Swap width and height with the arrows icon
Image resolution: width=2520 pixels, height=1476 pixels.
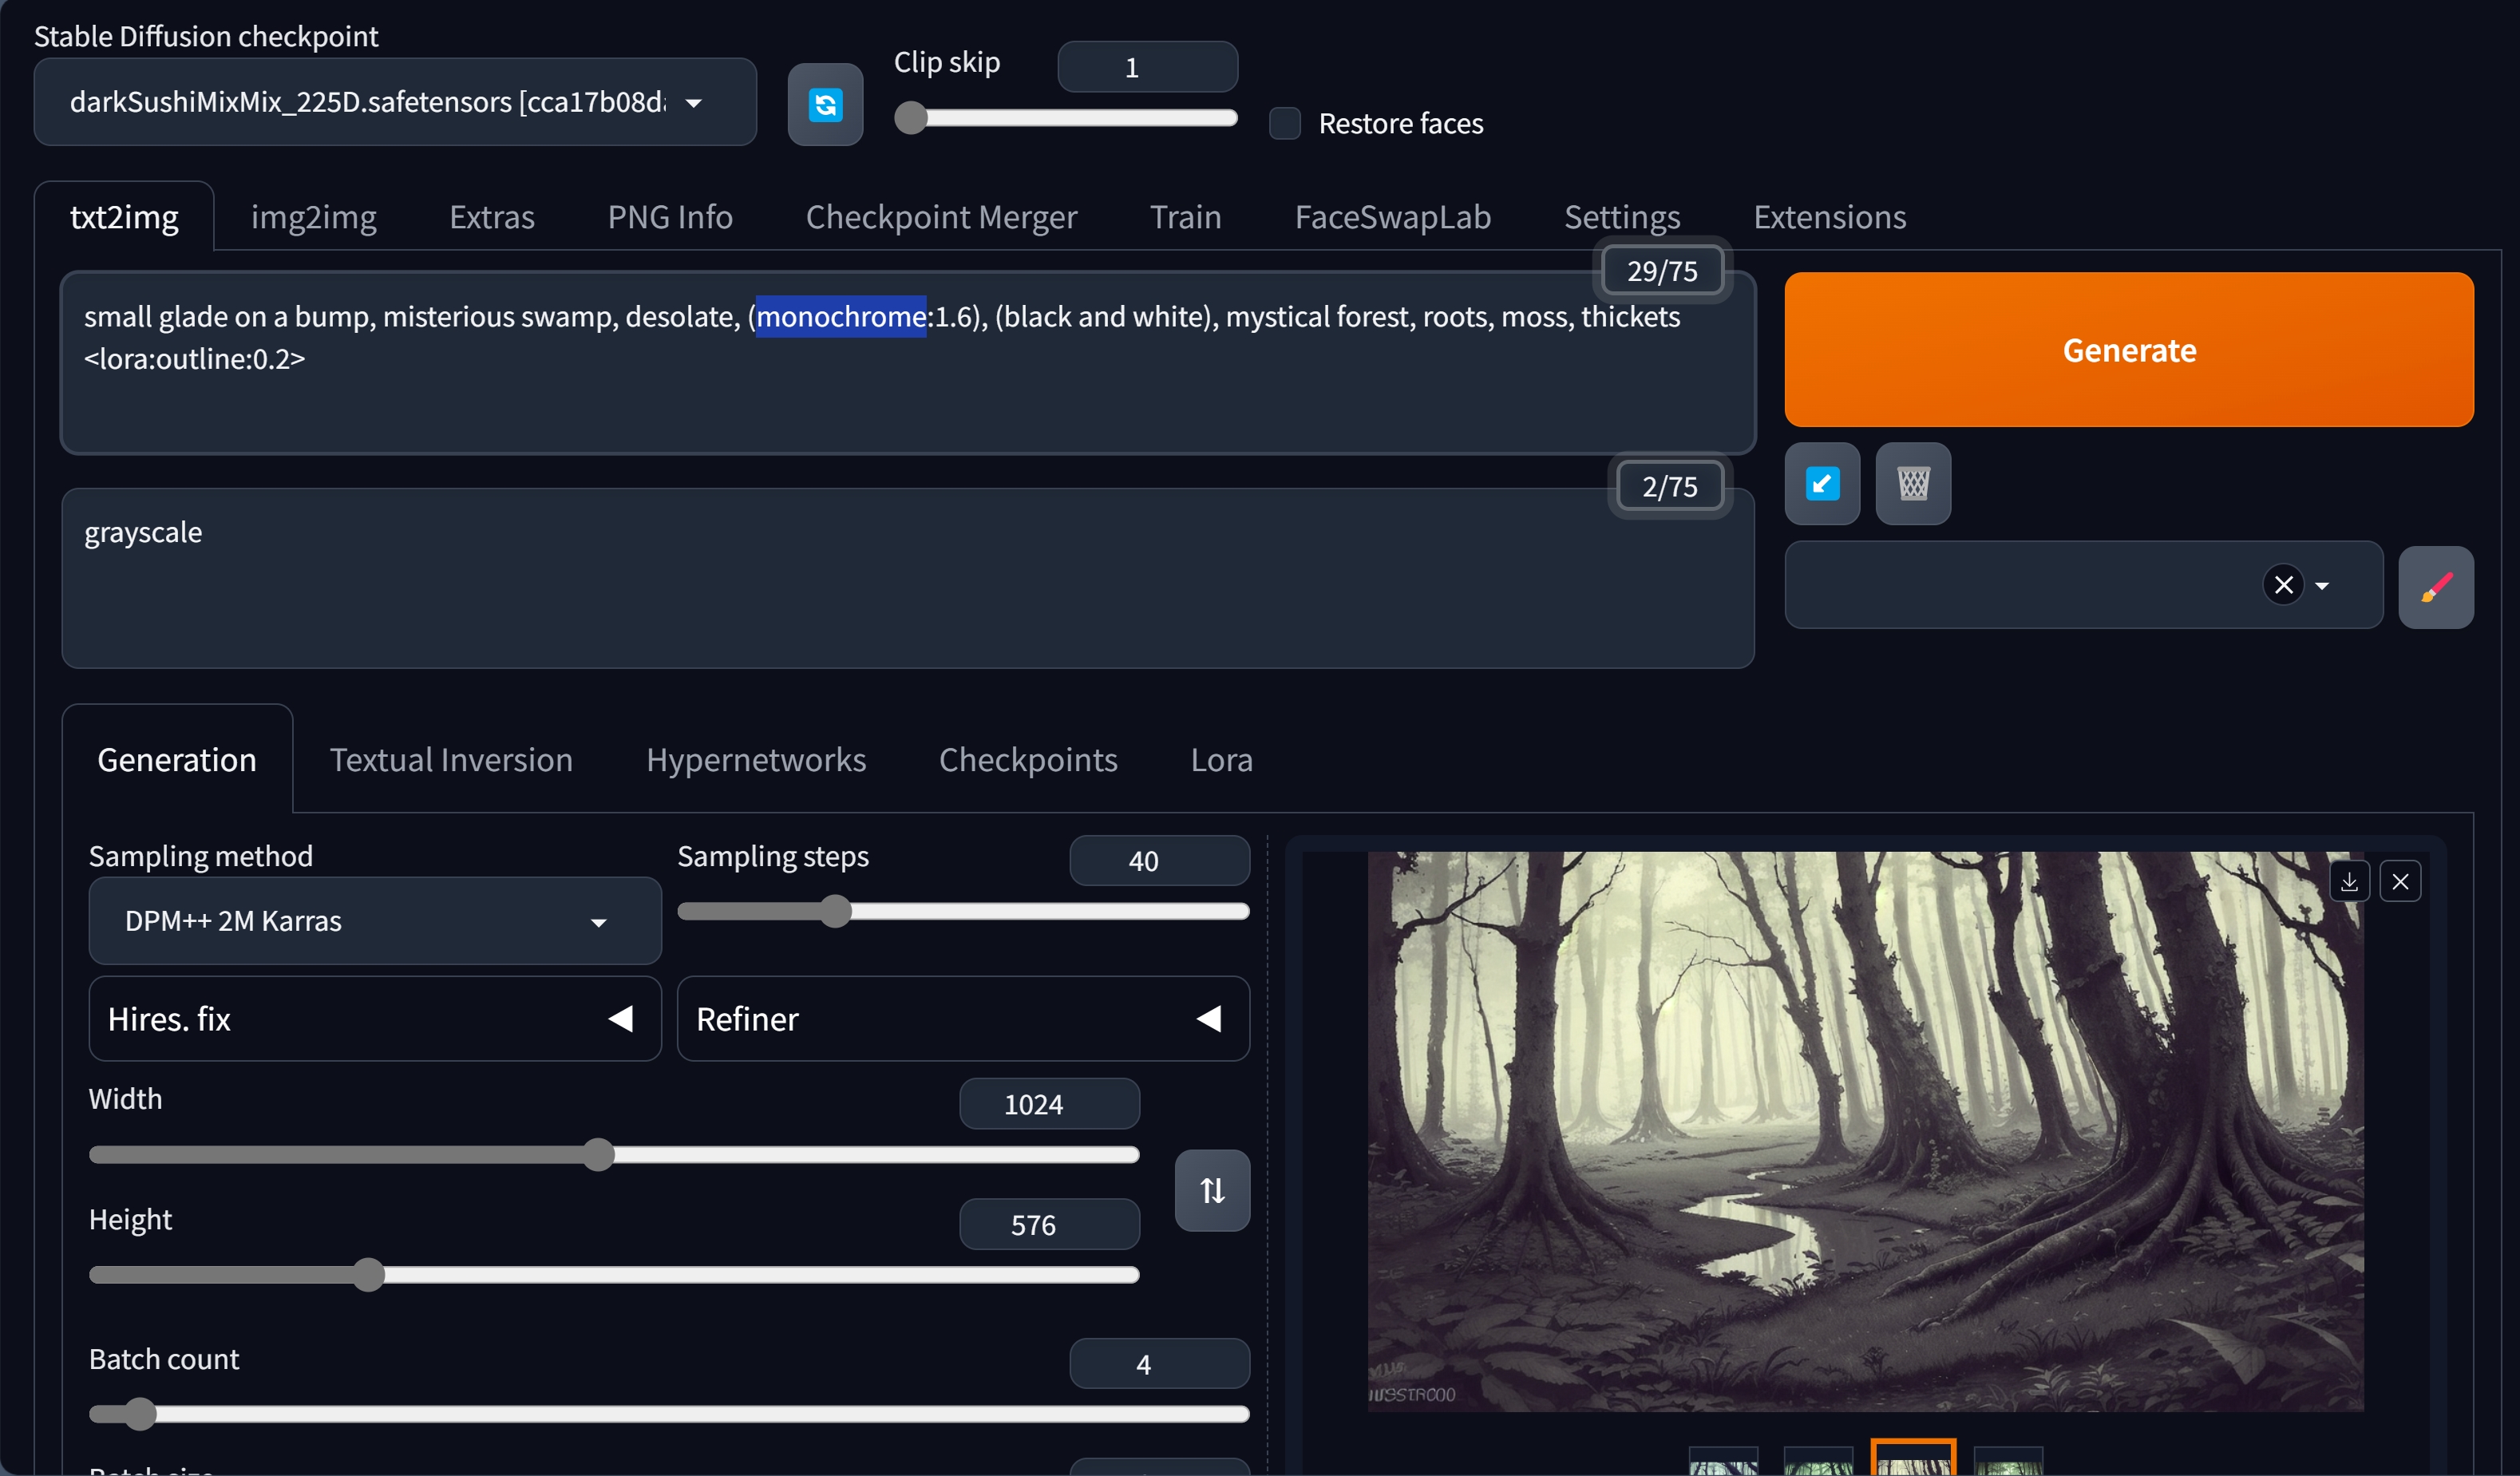pos(1212,1190)
